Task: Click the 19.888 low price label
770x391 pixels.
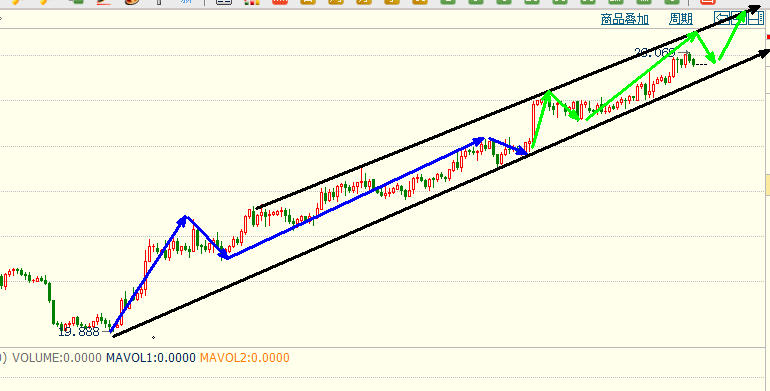Action: (x=79, y=332)
